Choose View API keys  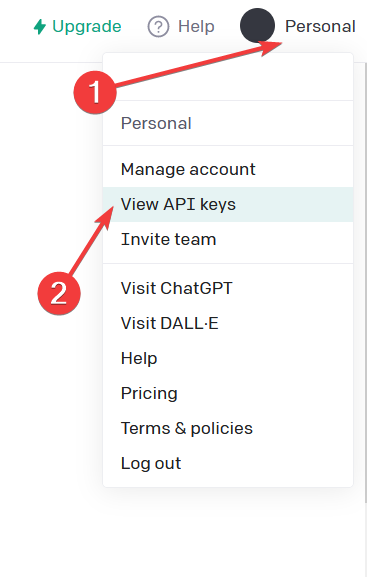tap(228, 204)
